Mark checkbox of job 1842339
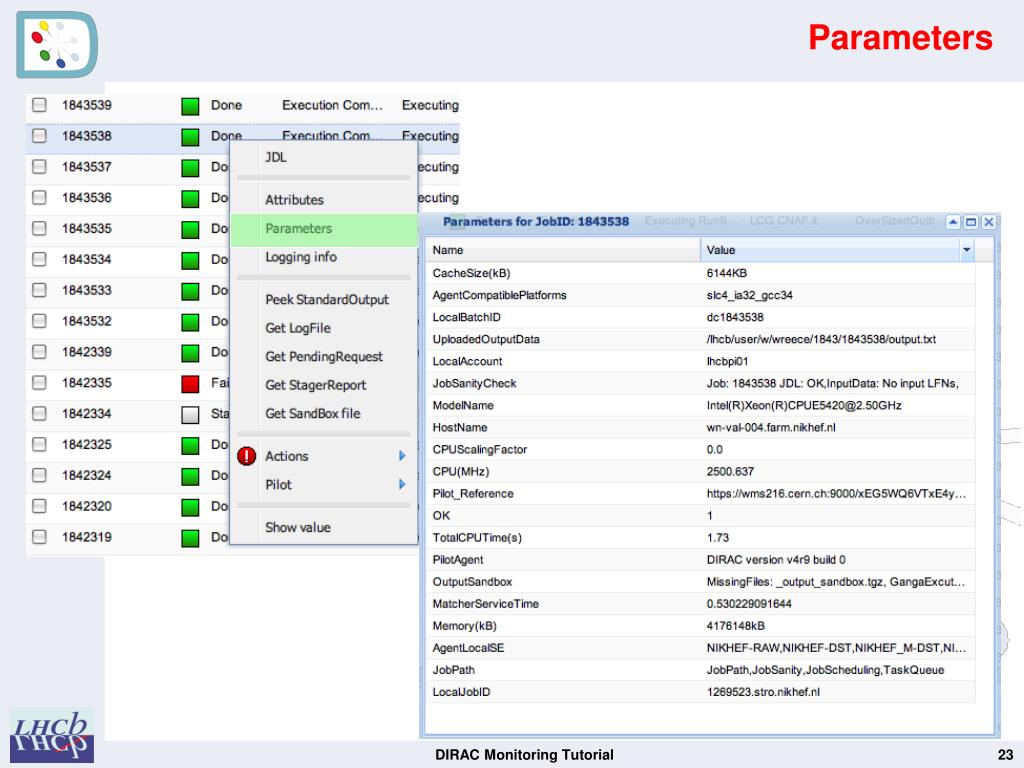The width and height of the screenshot is (1024, 768). coord(39,351)
